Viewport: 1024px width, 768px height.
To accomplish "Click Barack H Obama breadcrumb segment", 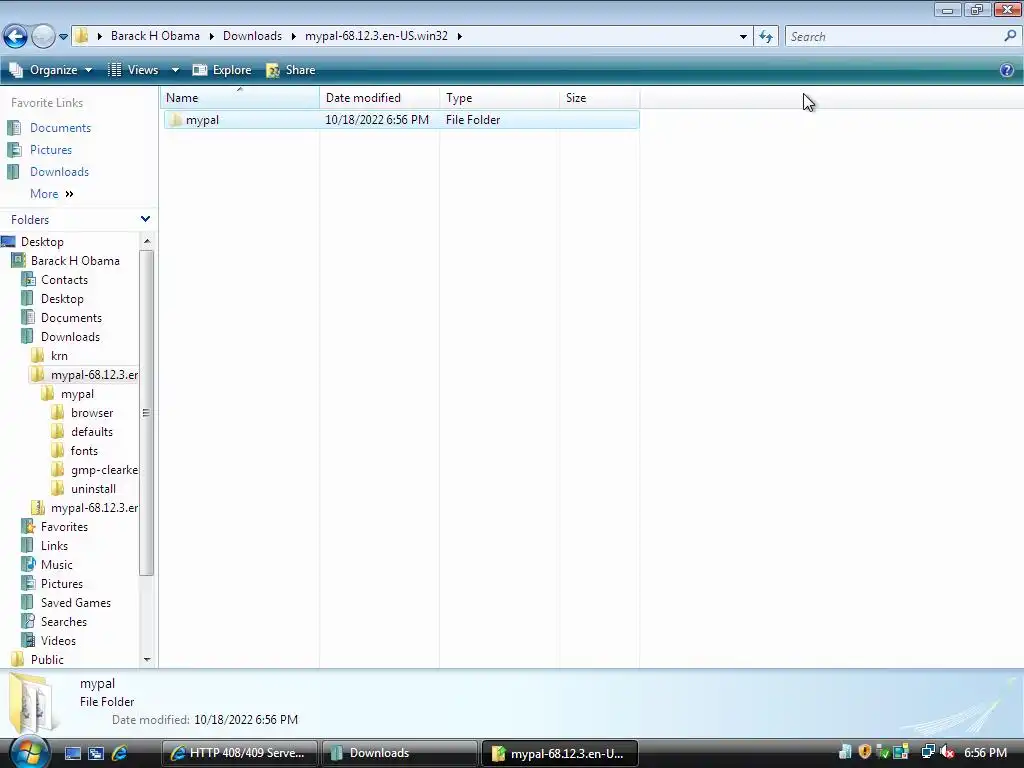I will coord(155,36).
